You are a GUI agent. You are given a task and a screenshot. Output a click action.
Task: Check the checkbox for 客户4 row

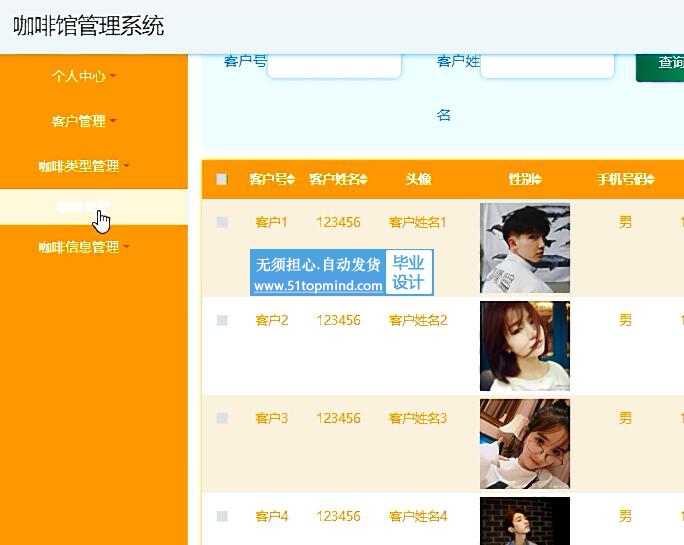click(x=222, y=516)
